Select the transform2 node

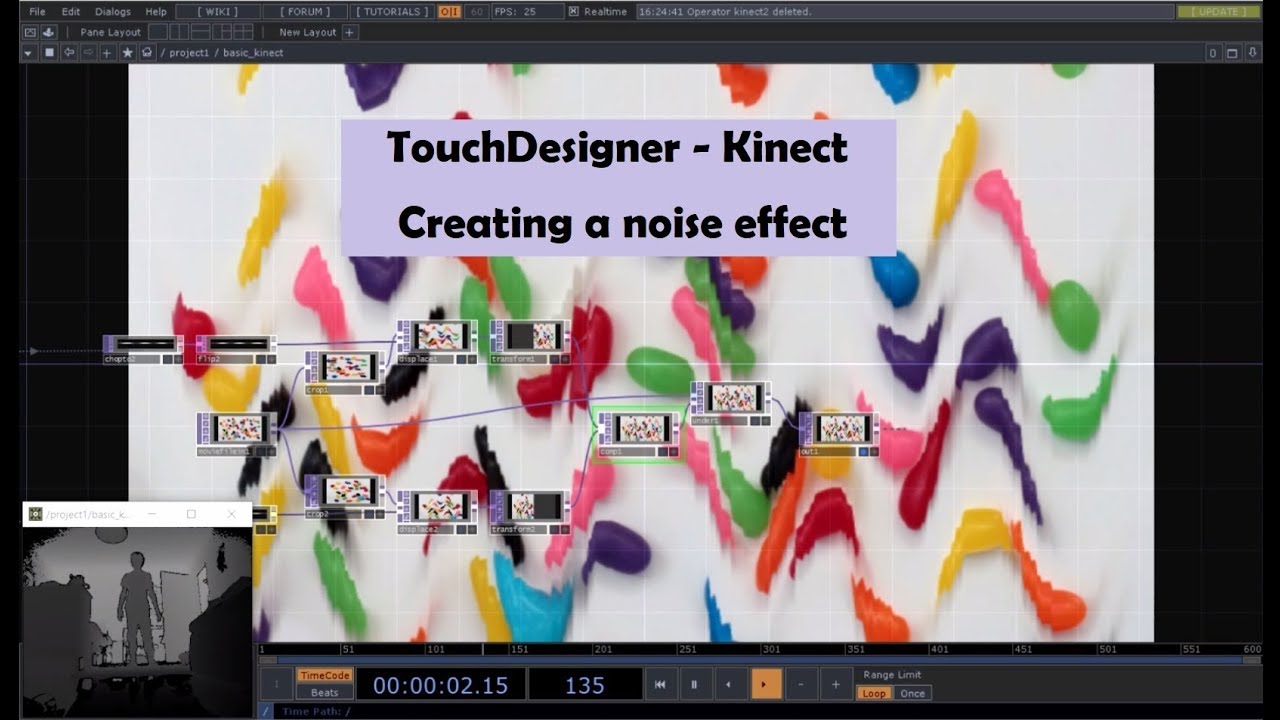point(530,512)
